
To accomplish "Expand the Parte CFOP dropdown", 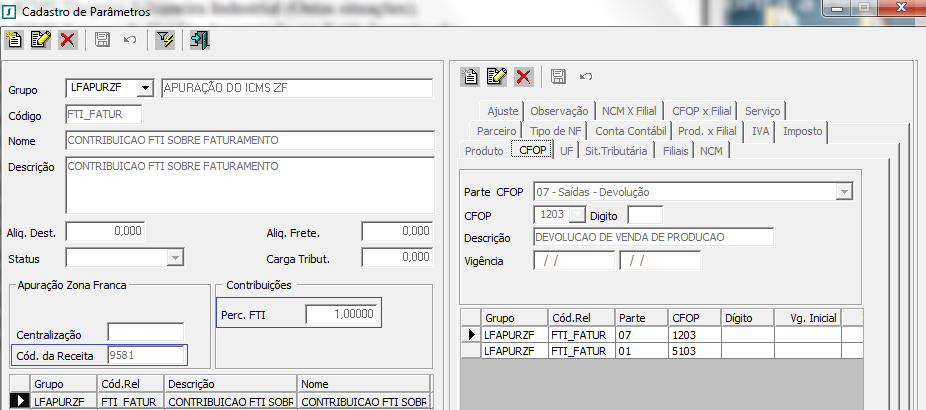I will [x=845, y=192].
